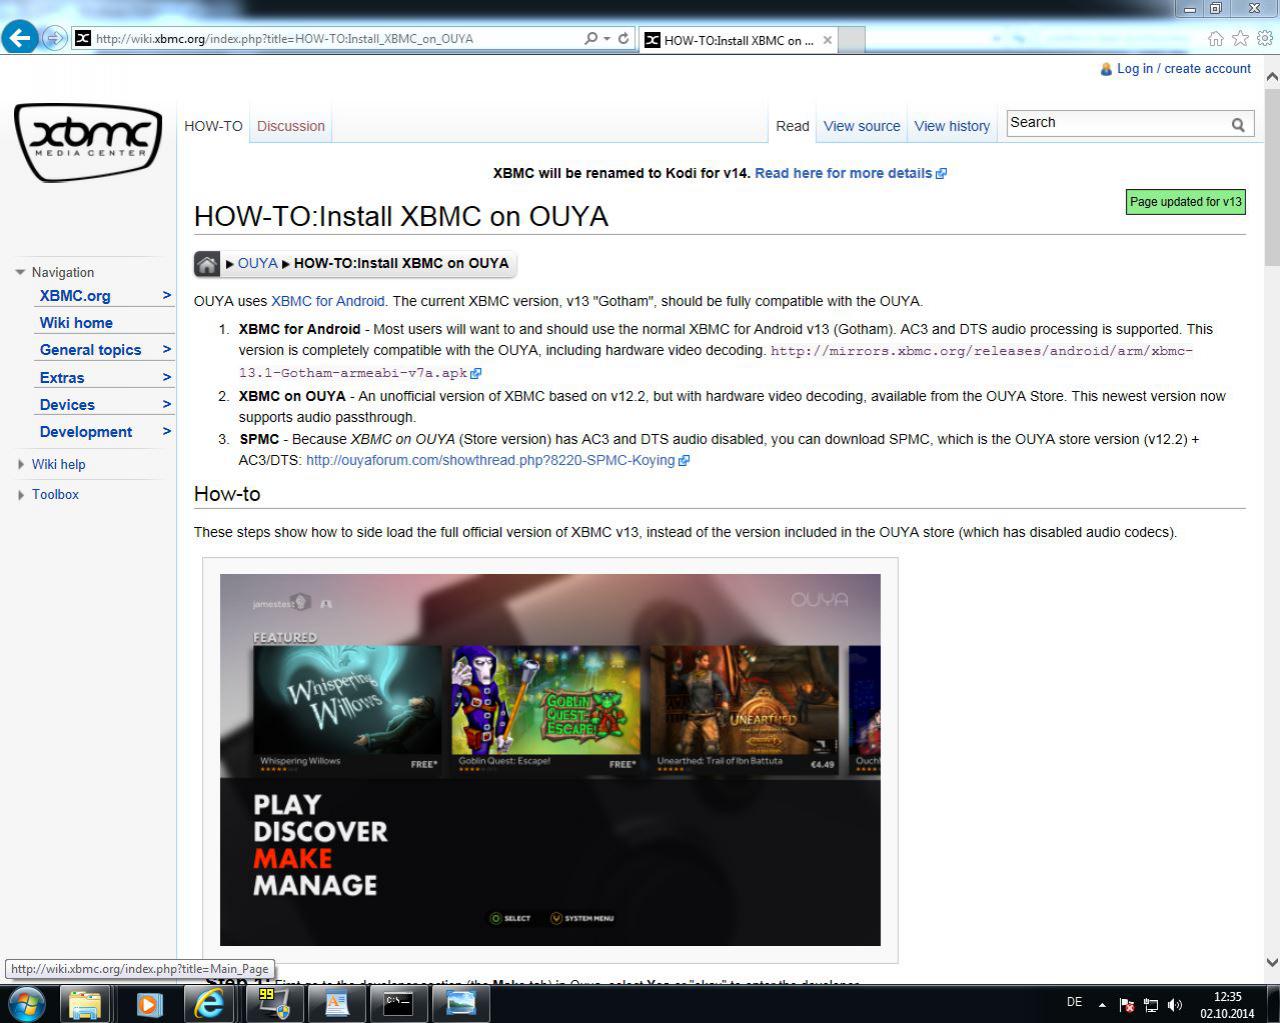Click the browser Home icon
1280x1023 pixels.
pos(1215,38)
